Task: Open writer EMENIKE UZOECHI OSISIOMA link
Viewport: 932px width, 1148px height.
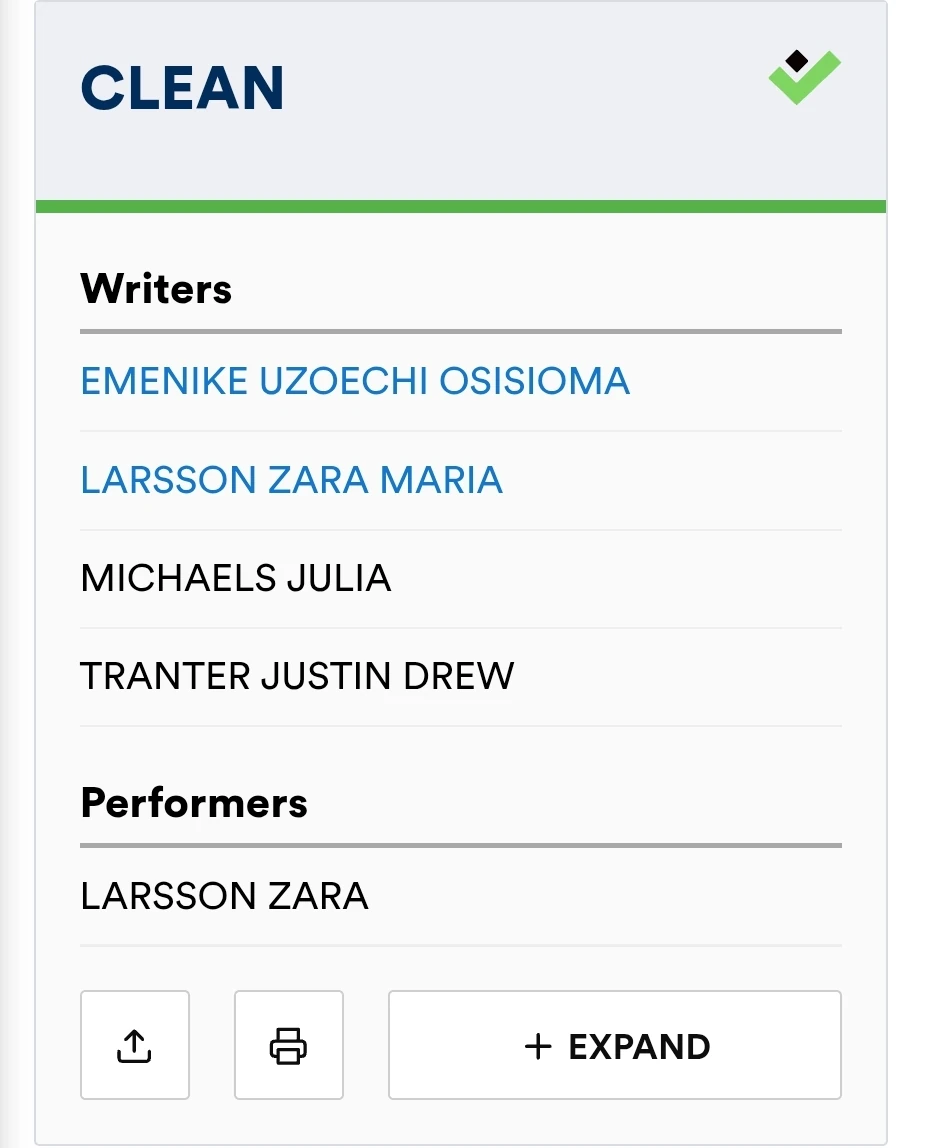Action: (x=355, y=381)
